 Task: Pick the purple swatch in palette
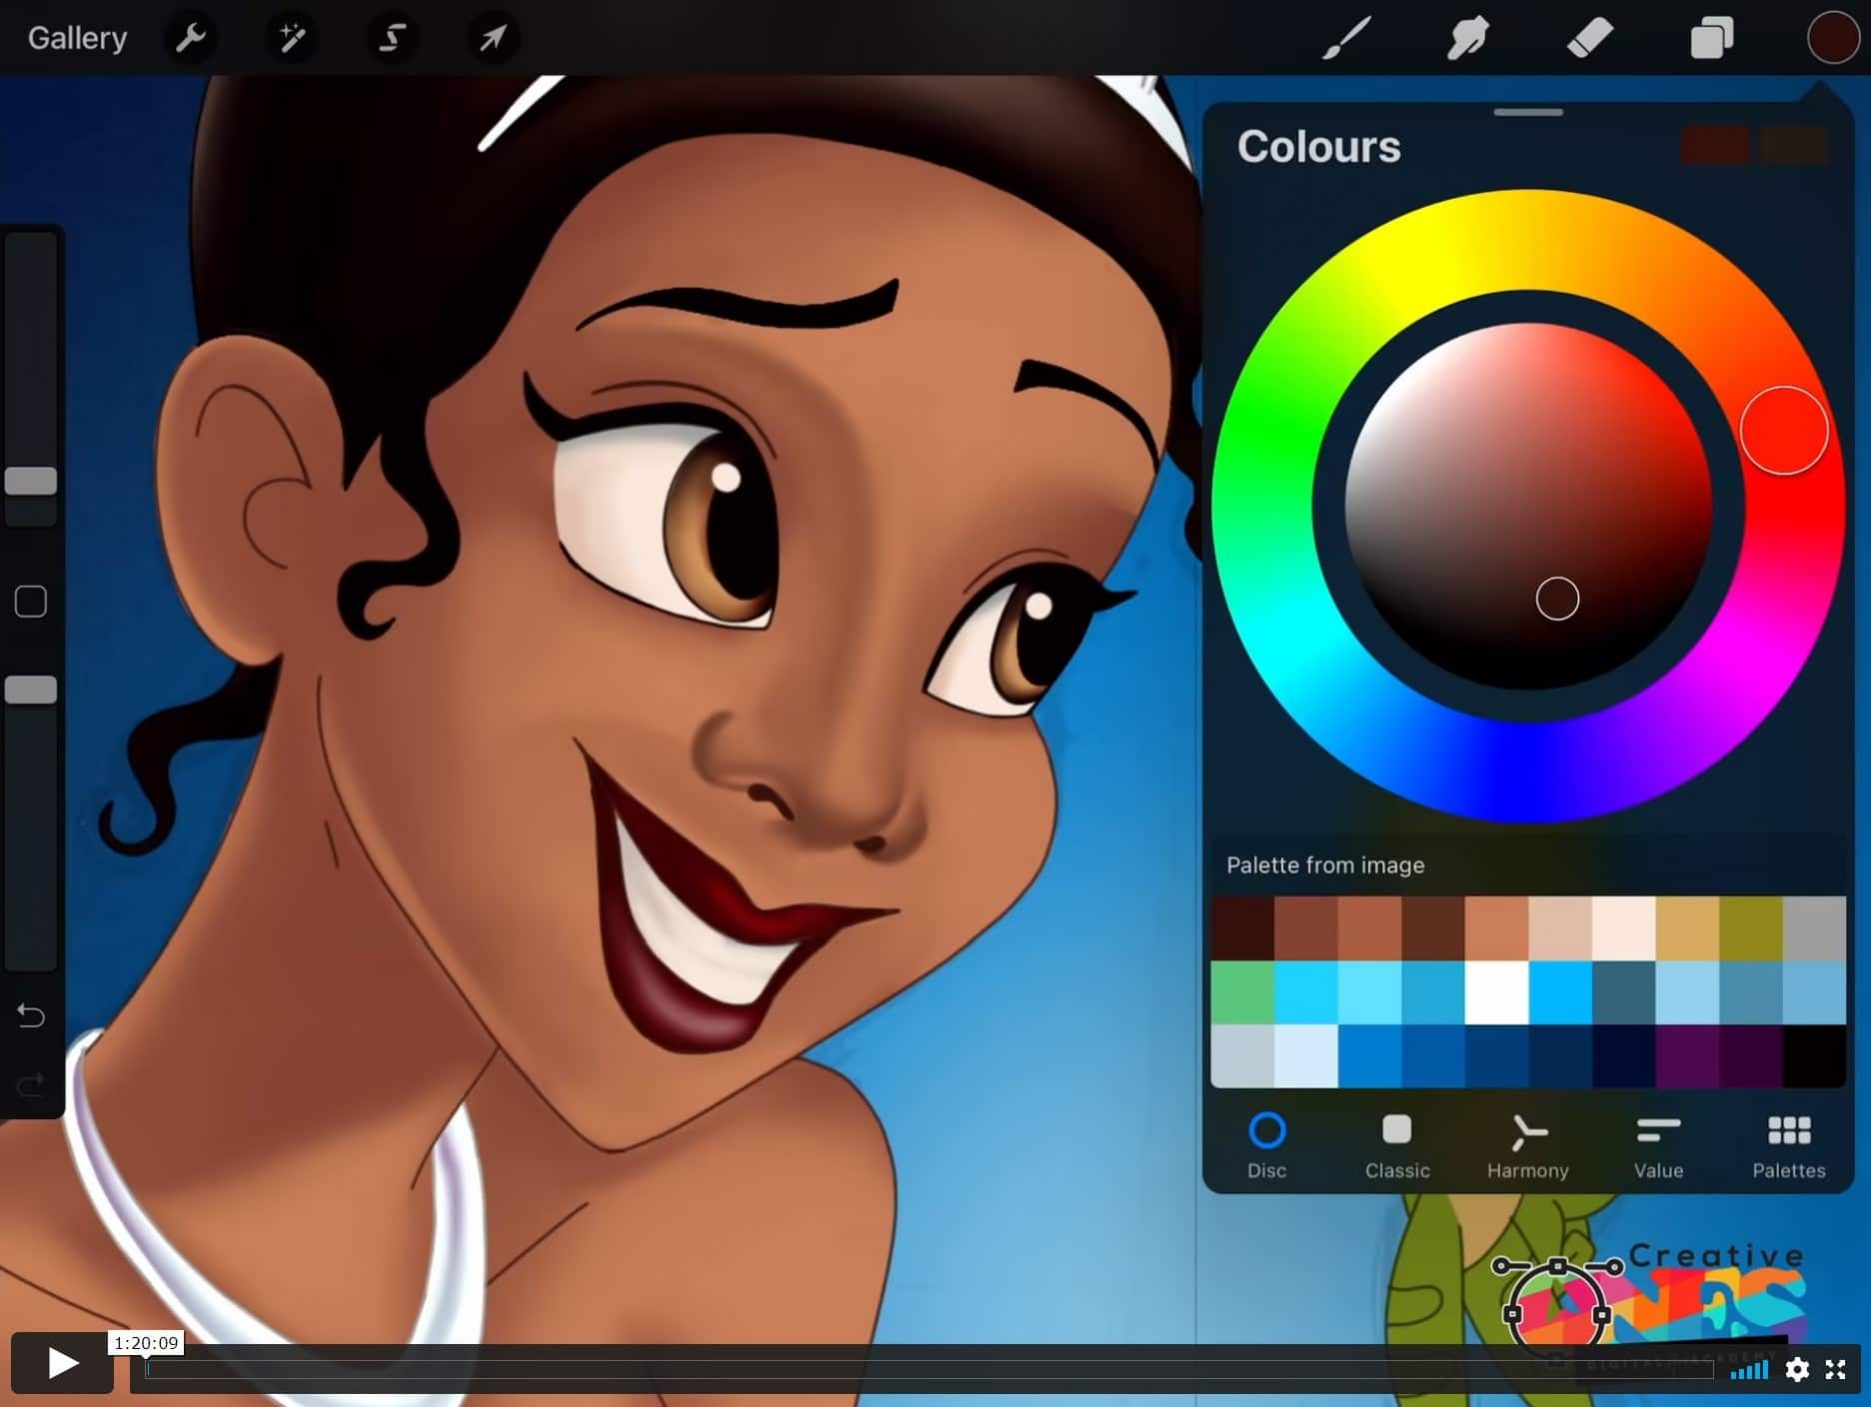tap(1687, 1056)
